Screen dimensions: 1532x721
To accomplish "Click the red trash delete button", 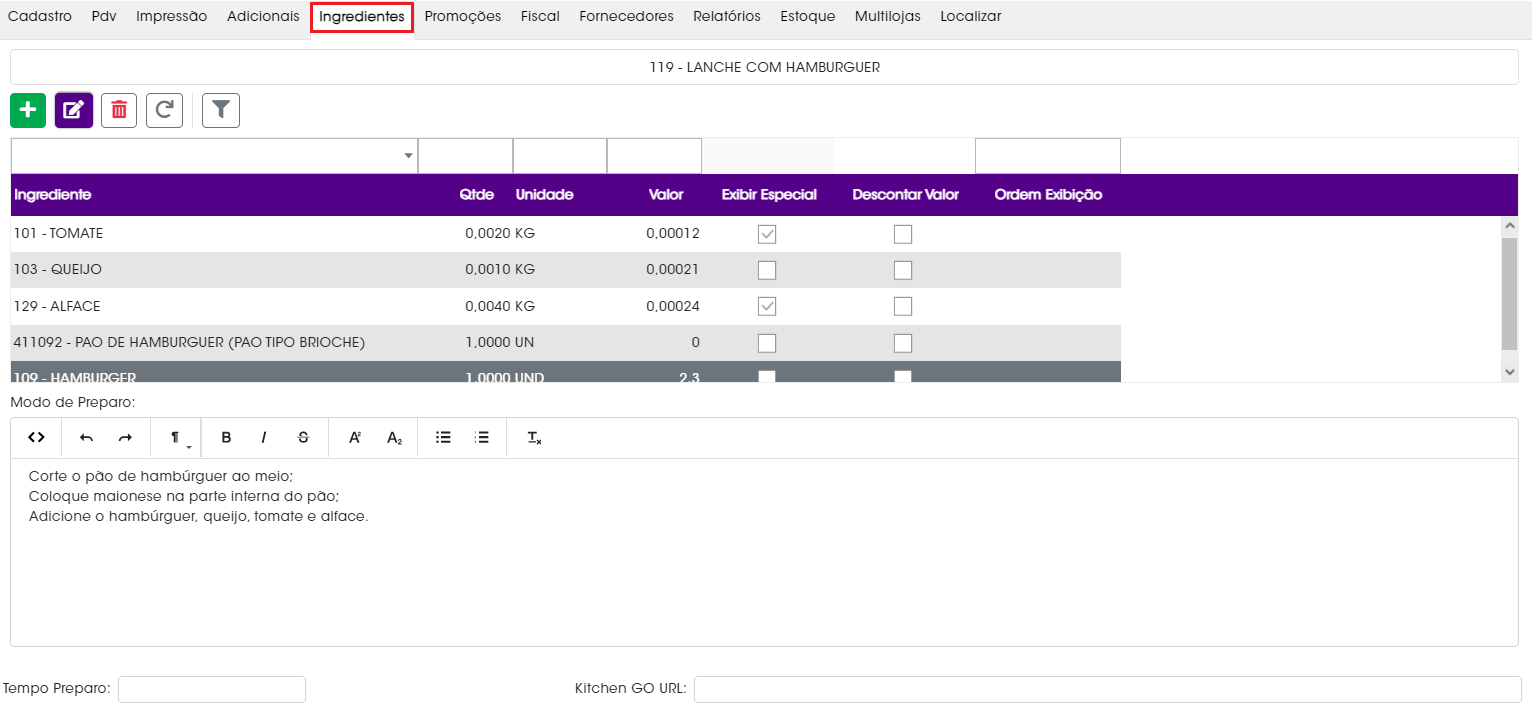I will (x=119, y=110).
